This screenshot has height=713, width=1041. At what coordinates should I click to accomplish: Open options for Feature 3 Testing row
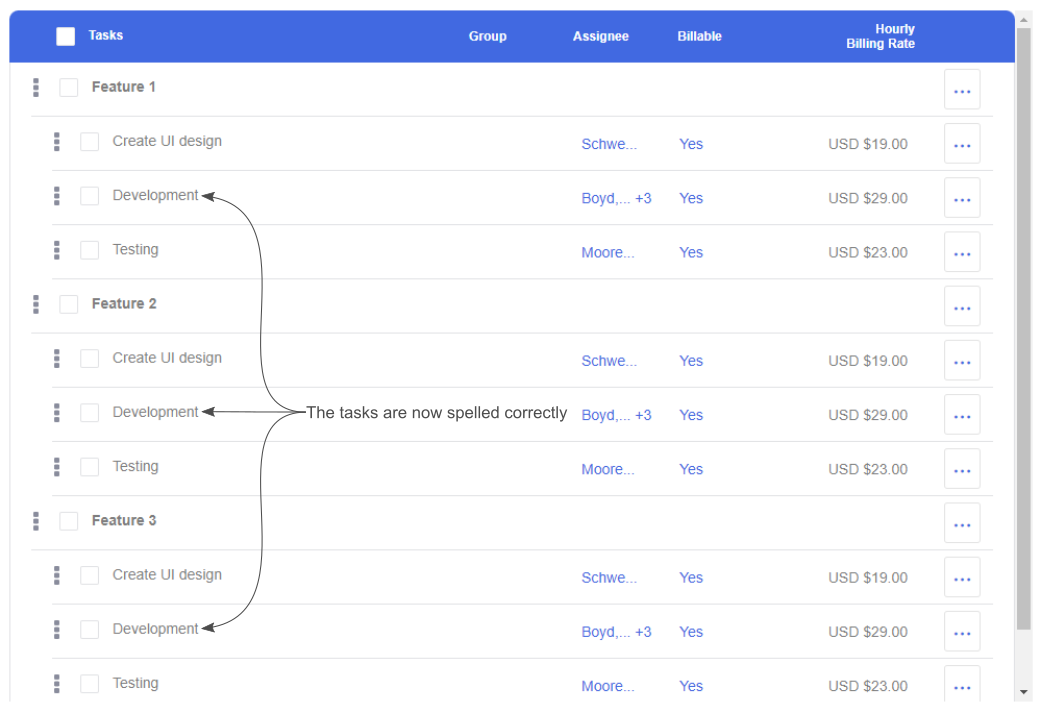pyautogui.click(x=962, y=684)
